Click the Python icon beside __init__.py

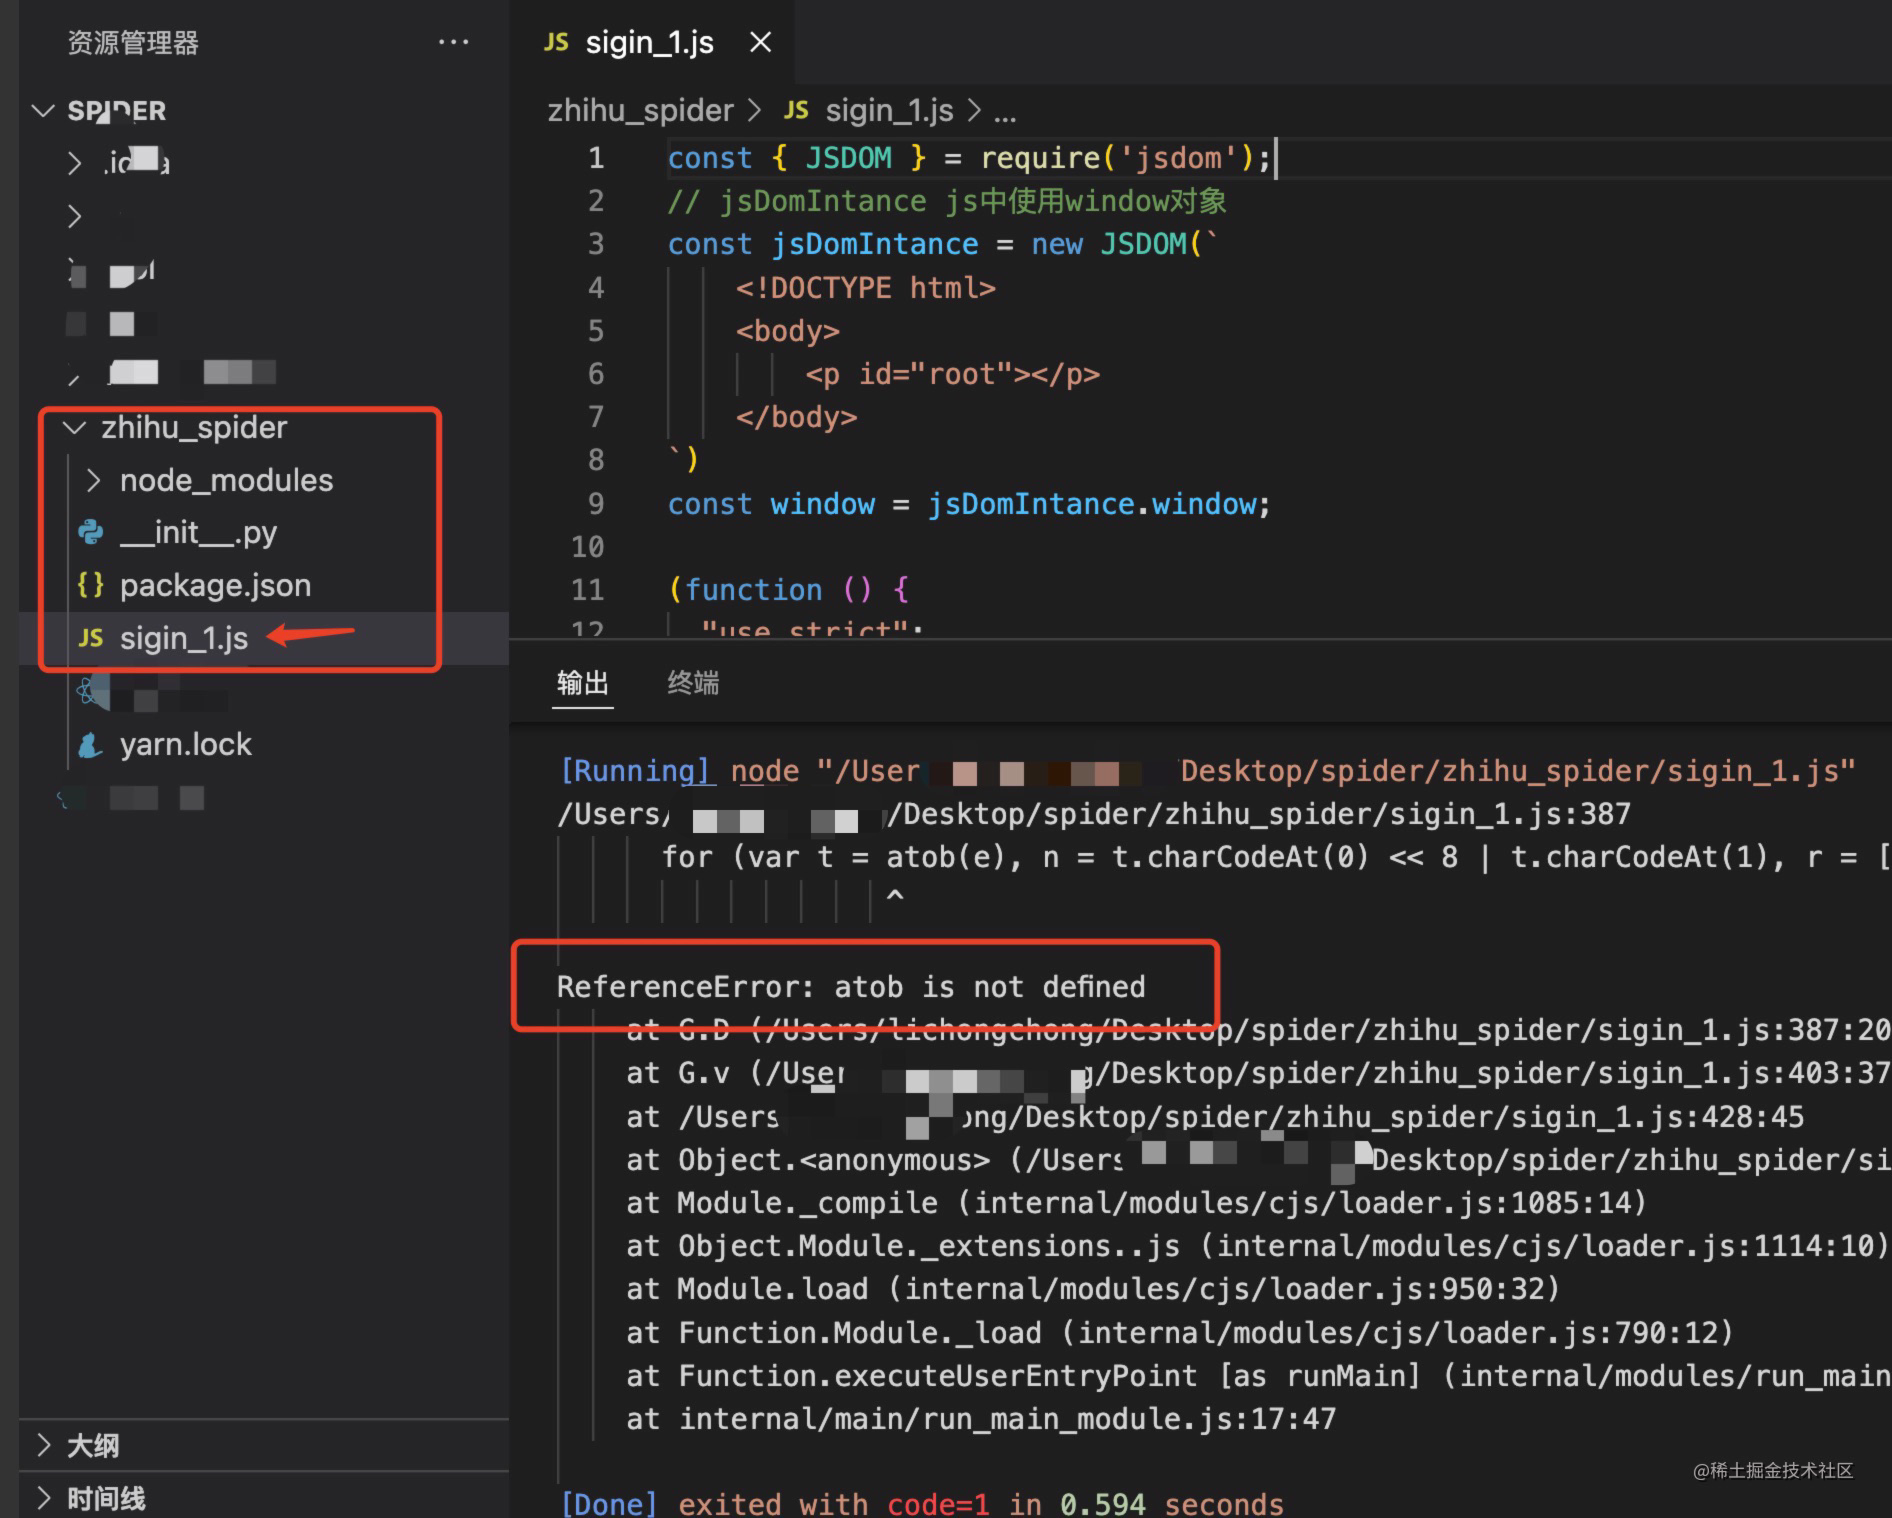pos(91,532)
